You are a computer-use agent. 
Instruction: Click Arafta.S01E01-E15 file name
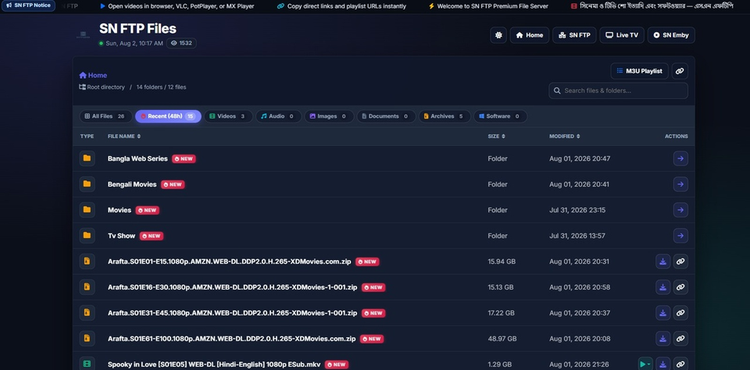click(230, 261)
